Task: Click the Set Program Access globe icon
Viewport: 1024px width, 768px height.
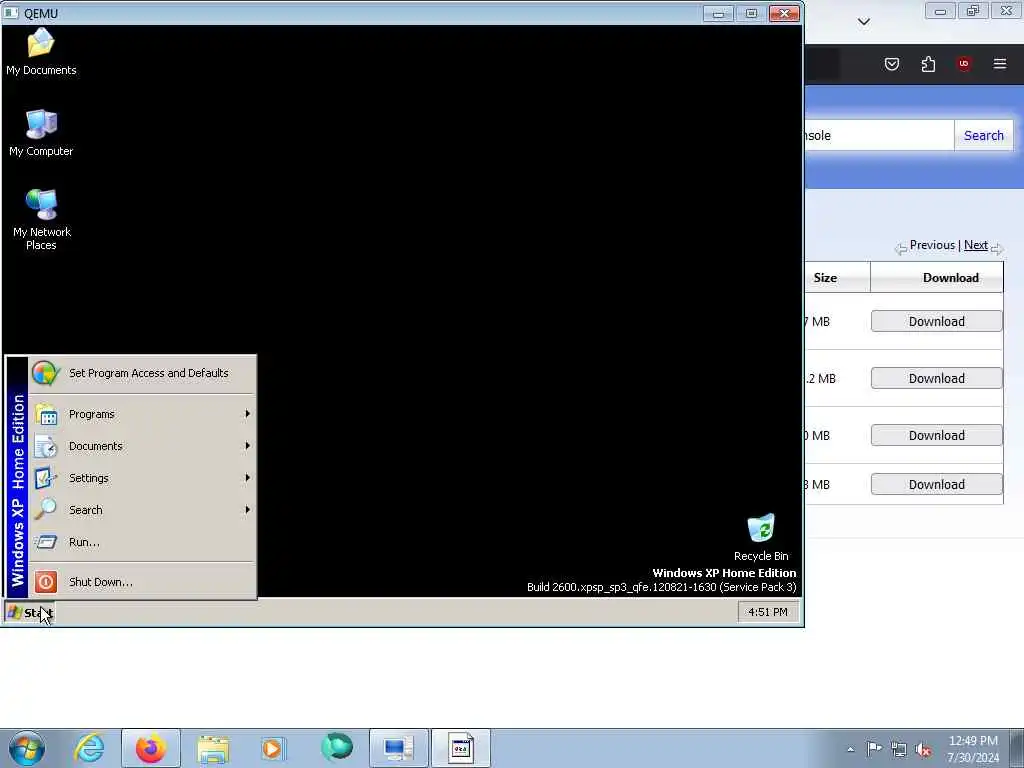Action: (x=46, y=373)
